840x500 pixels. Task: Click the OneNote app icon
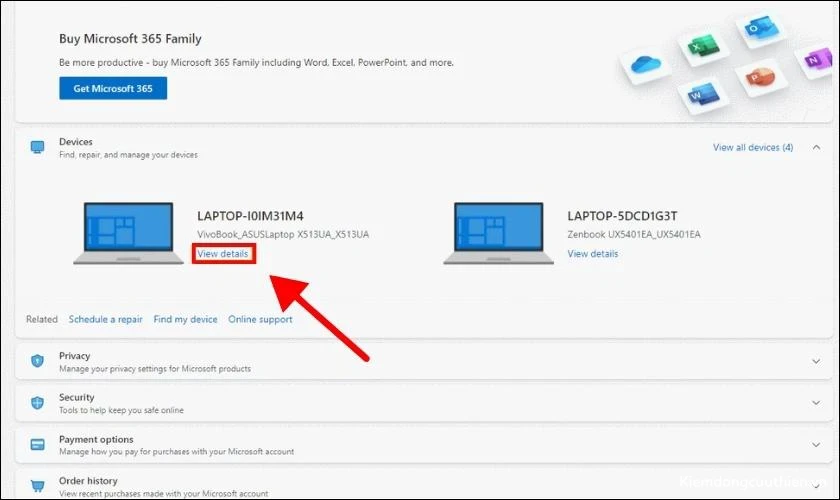pyautogui.click(x=818, y=58)
